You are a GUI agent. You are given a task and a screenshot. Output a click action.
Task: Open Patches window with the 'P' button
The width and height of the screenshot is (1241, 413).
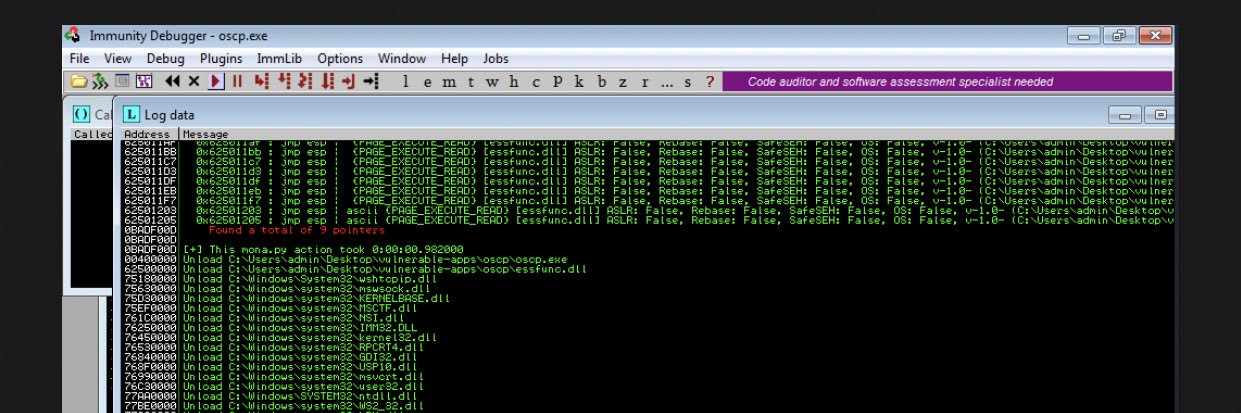557,82
